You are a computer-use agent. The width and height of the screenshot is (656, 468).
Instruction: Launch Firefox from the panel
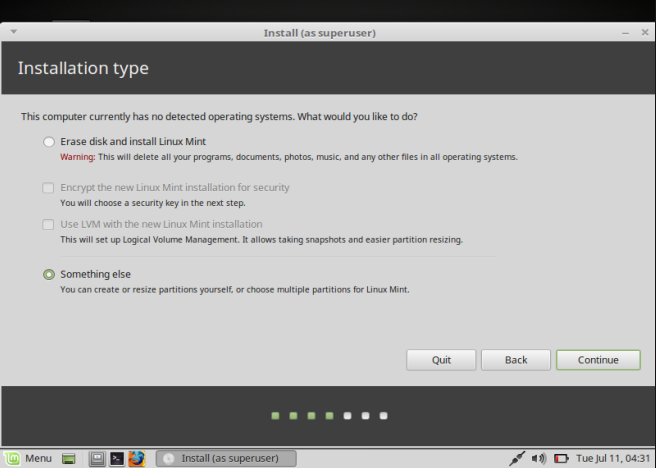click(136, 459)
